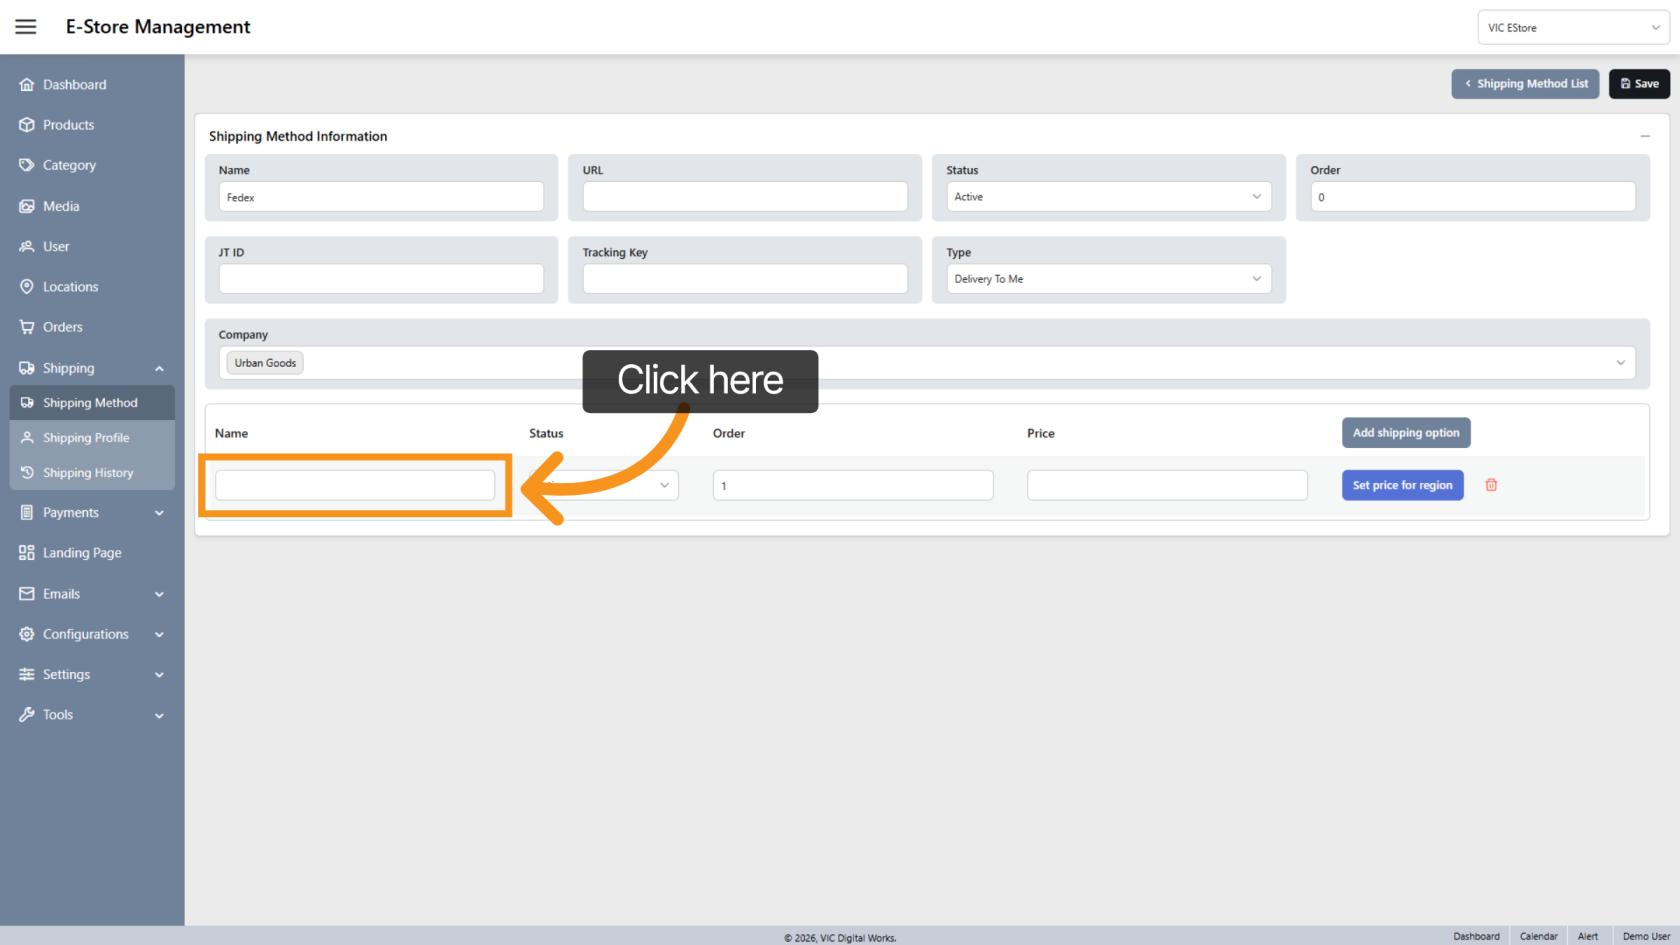Open Shipping Profile in sidebar
Viewport: 1680px width, 945px height.
86,438
